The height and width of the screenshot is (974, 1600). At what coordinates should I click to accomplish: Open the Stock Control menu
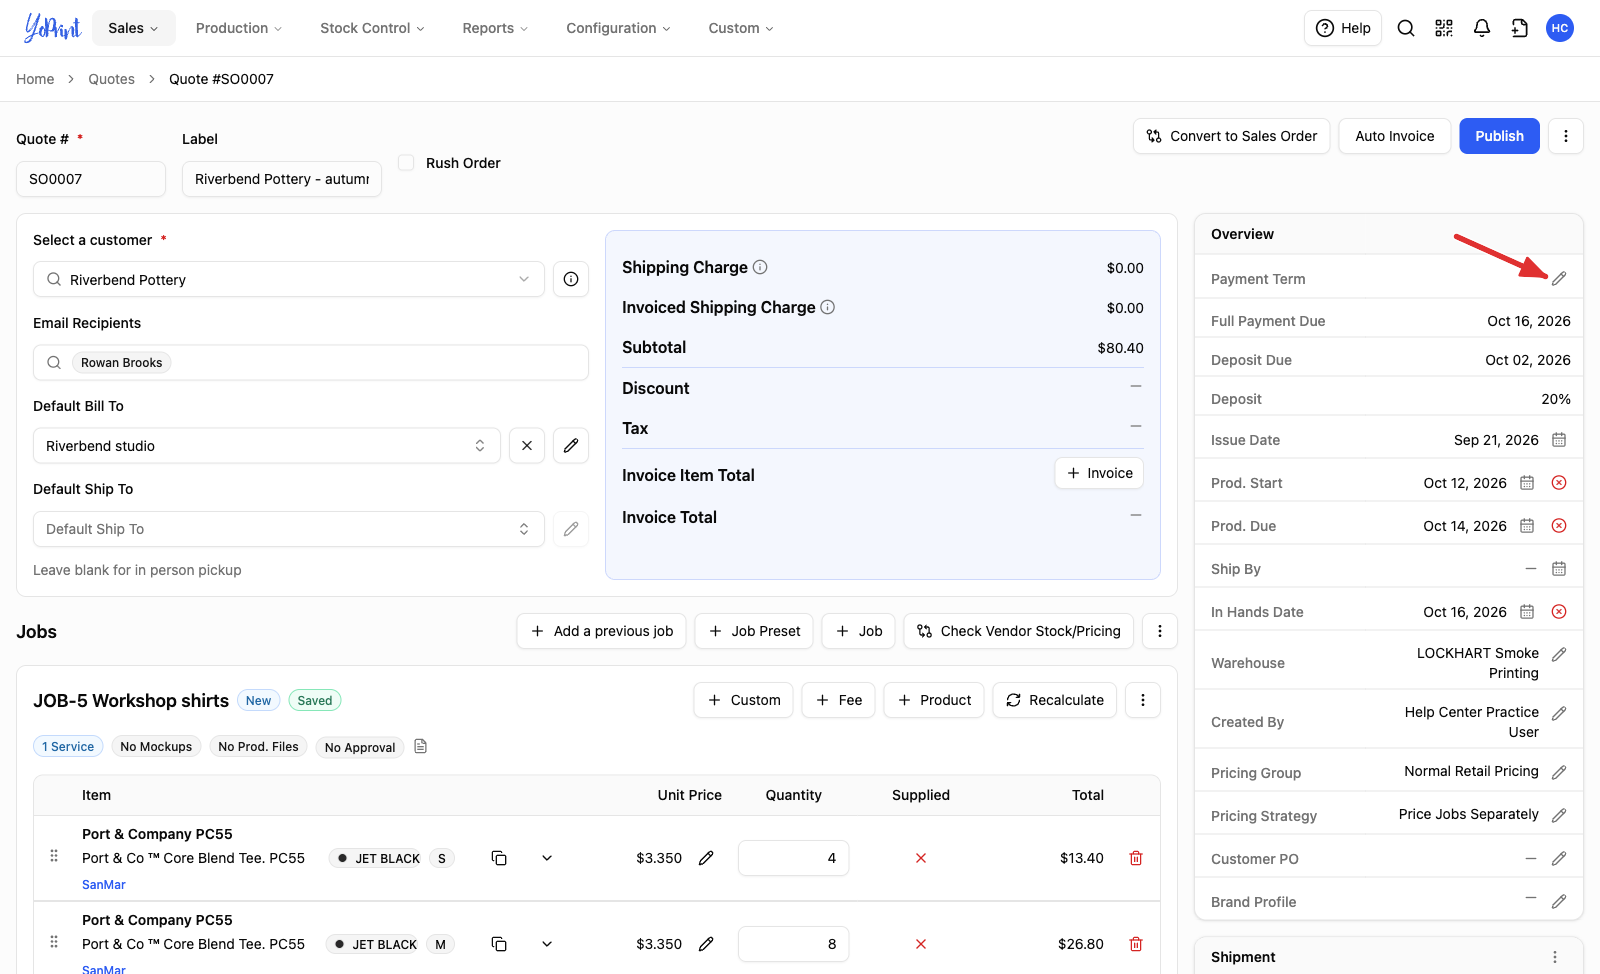tap(372, 28)
